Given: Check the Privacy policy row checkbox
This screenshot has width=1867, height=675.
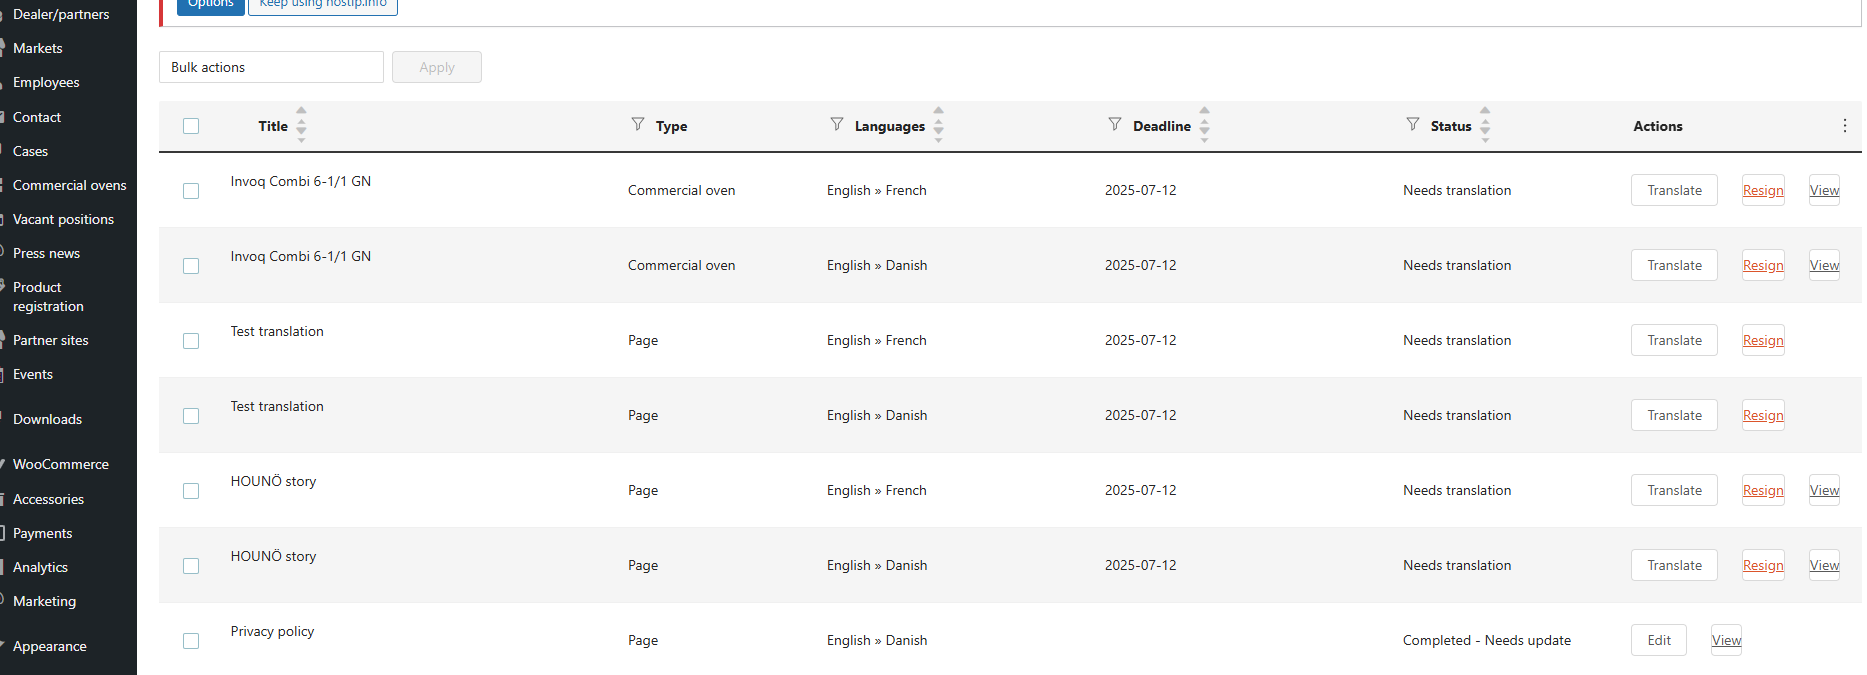Looking at the screenshot, I should pyautogui.click(x=191, y=641).
